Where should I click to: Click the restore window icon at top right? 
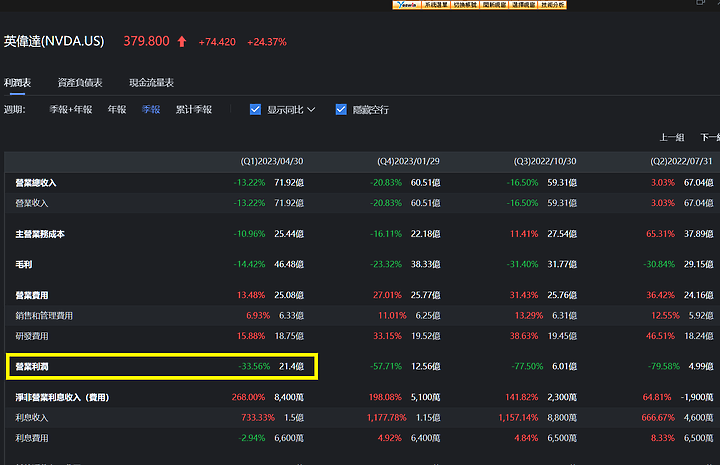pyautogui.click(x=700, y=2)
